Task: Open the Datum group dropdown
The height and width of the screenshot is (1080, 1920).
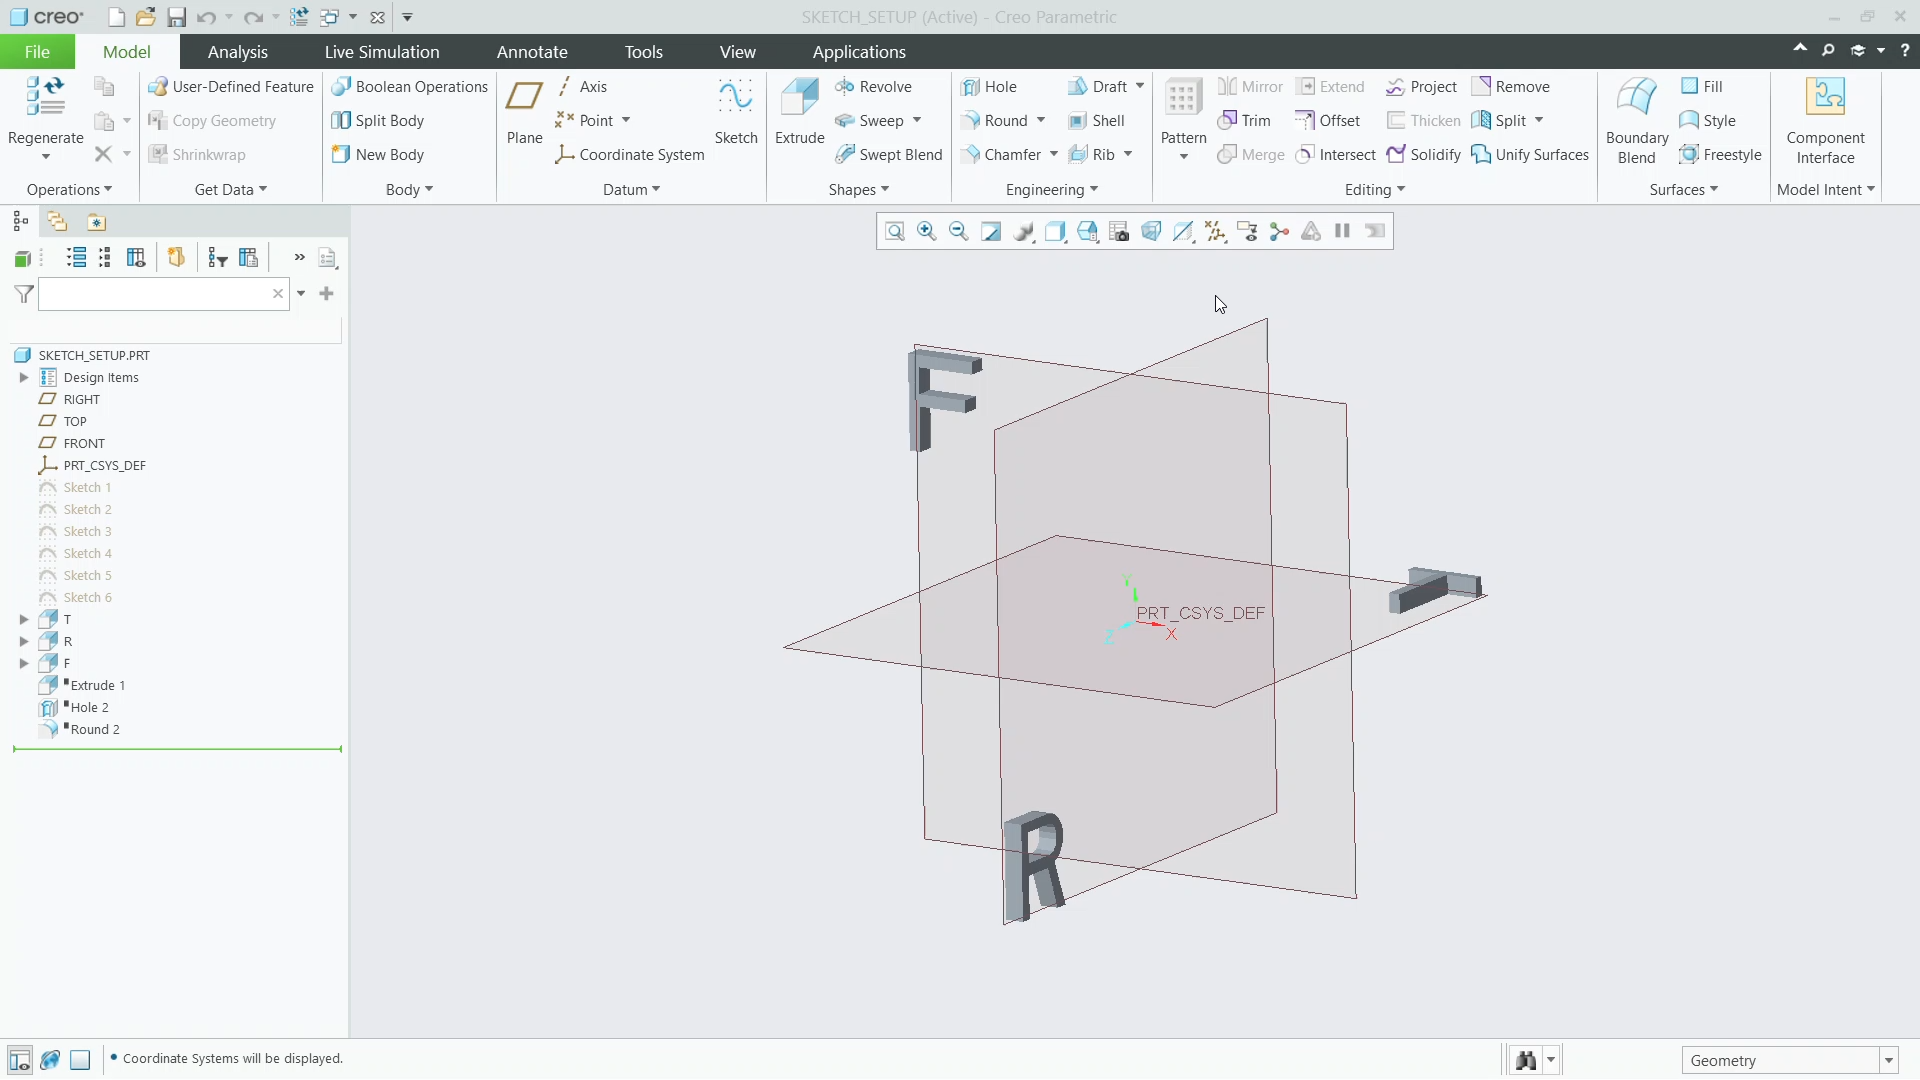Action: (x=631, y=190)
